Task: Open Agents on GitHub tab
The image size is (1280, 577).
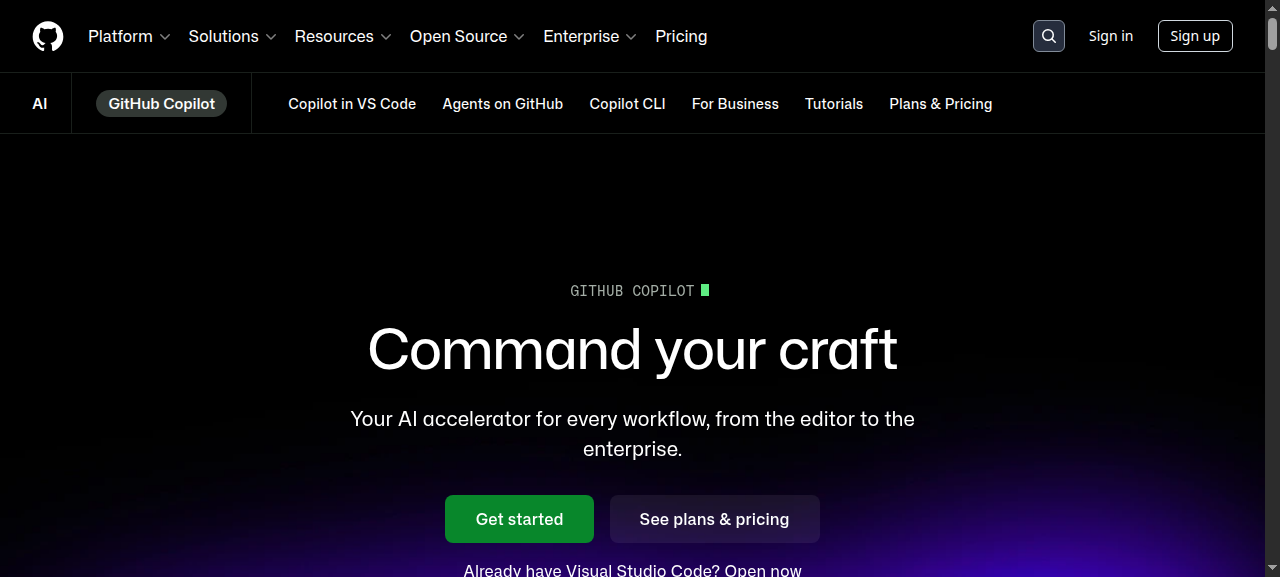Action: [503, 104]
